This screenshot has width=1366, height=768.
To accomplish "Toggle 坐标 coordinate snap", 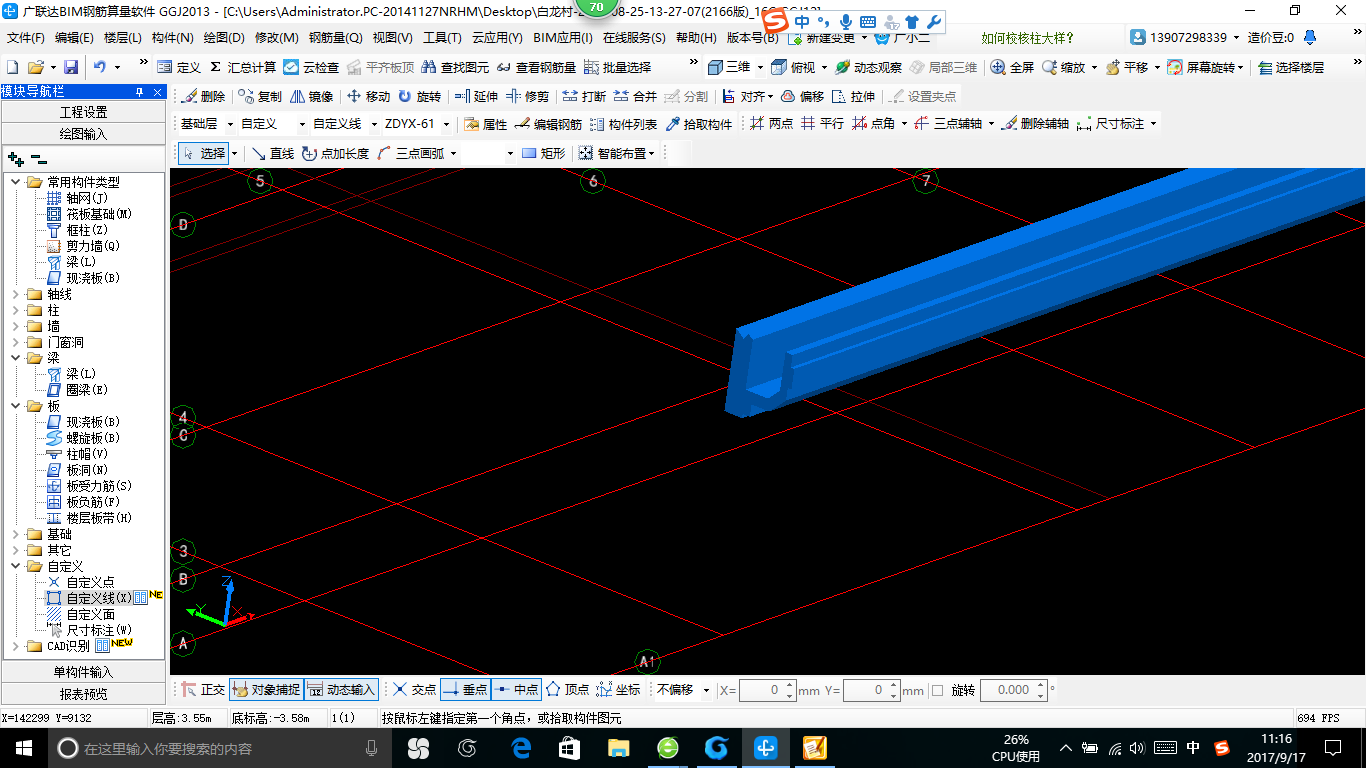I will click(618, 690).
